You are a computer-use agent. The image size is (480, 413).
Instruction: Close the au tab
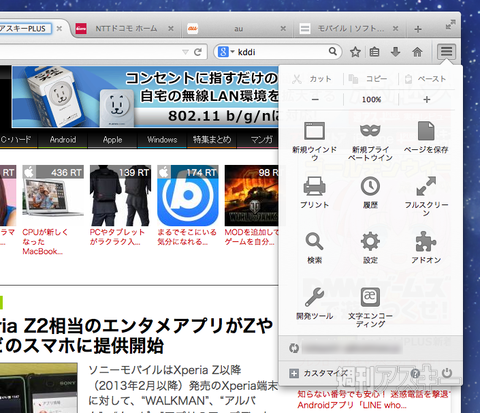(283, 29)
